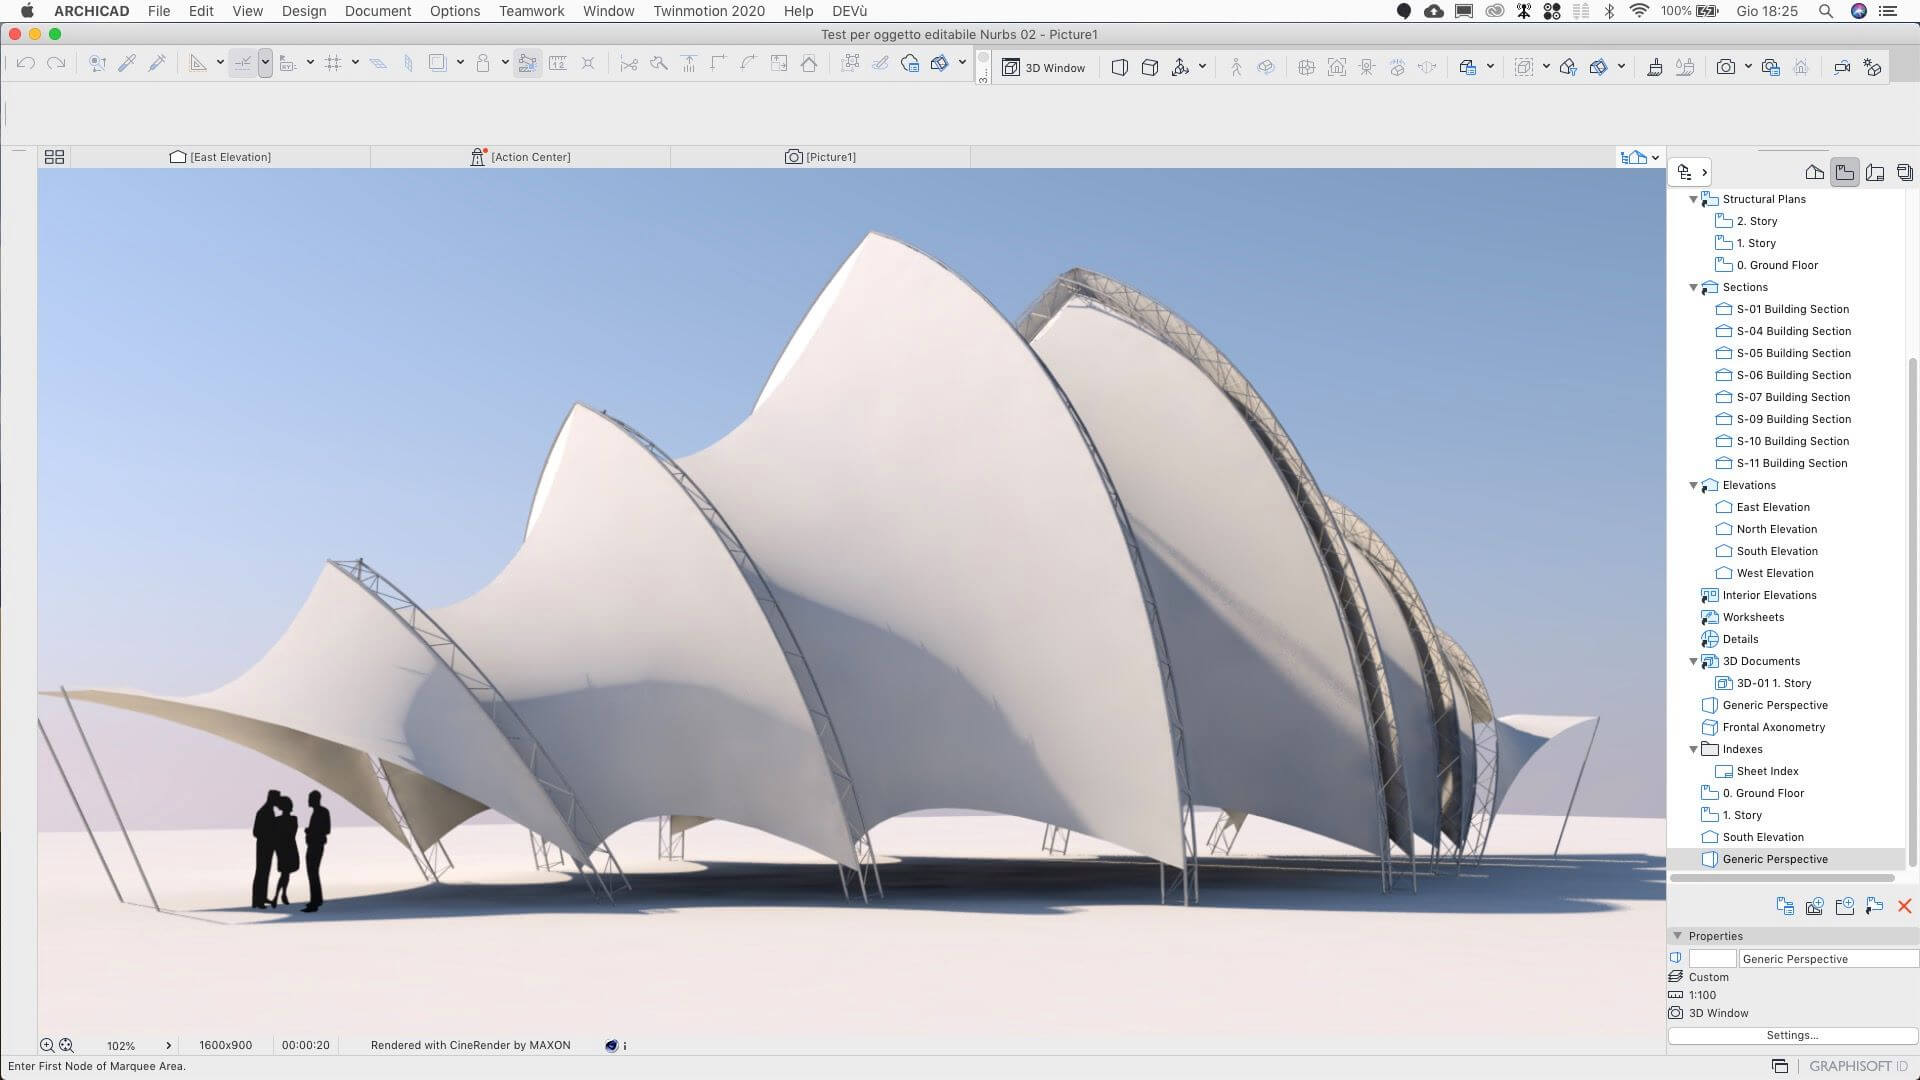
Task: Click the Settings button in Navigator
Action: pyautogui.click(x=1793, y=1035)
